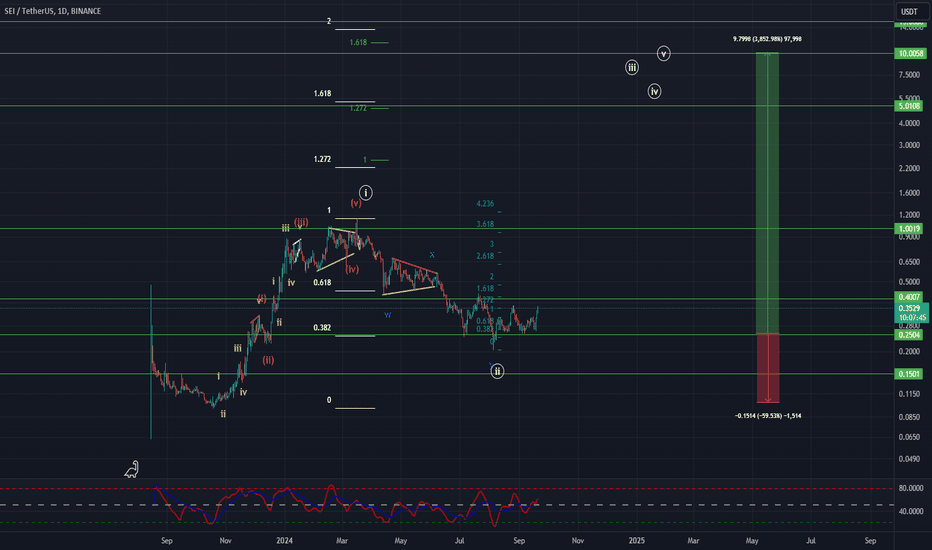Screen dimensions: 932x550
Task: Select the long position green profit zone
Action: (x=767, y=193)
